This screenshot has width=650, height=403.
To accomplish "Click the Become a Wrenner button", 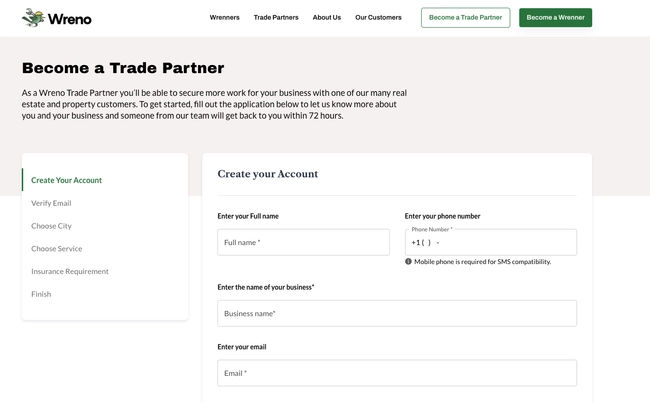I will point(555,17).
